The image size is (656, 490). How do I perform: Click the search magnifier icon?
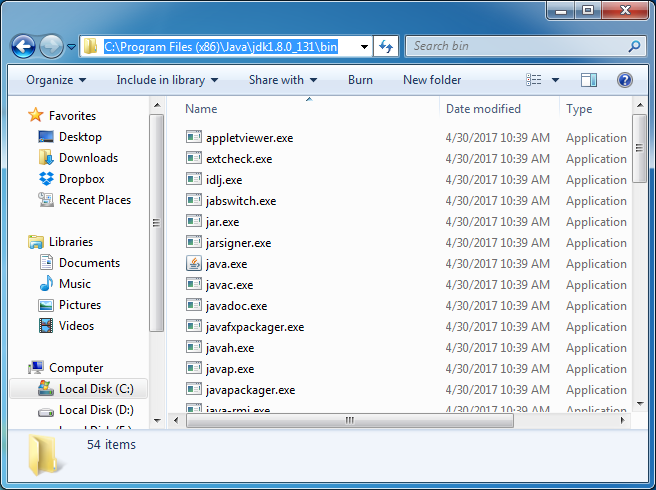(x=634, y=46)
